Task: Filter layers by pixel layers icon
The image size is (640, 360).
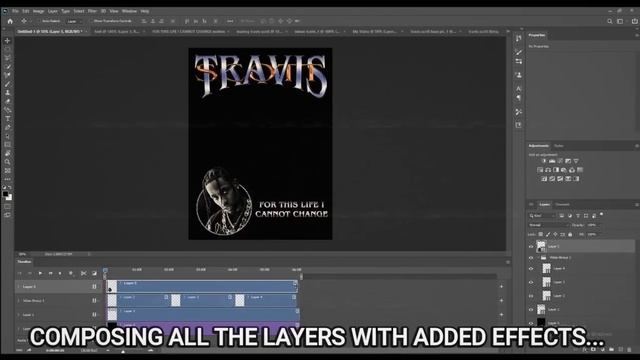Action: pos(562,216)
